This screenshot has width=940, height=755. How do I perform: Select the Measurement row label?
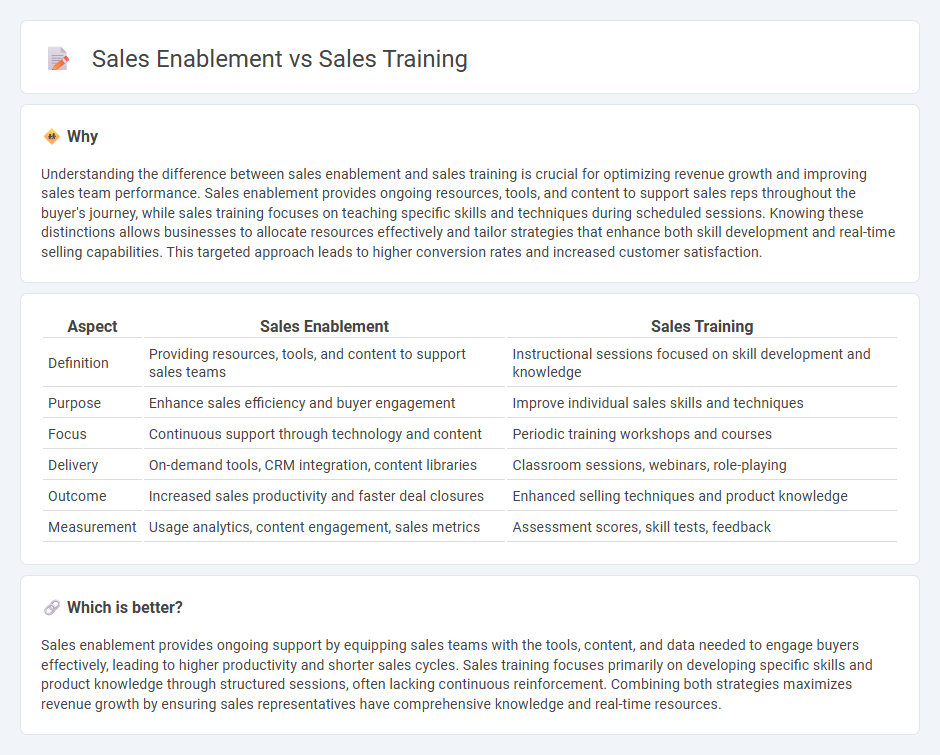tap(92, 527)
